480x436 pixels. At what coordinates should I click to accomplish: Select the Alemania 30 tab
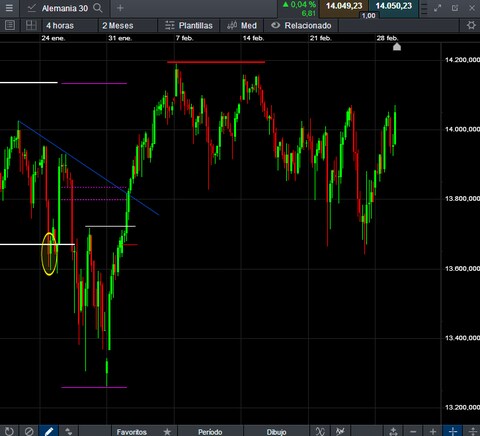pos(65,8)
